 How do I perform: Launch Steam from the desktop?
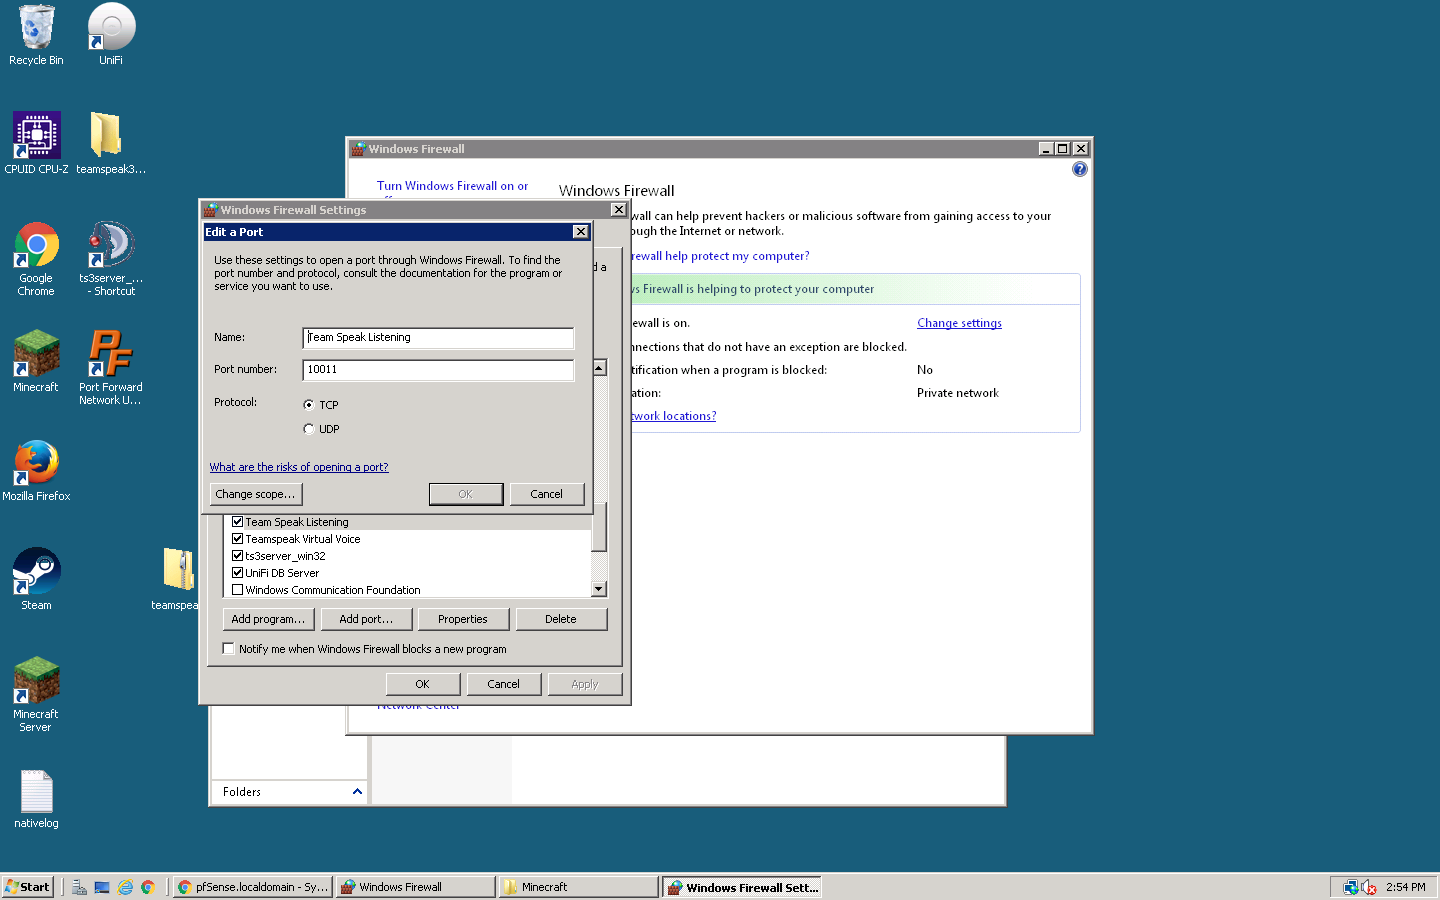[36, 574]
